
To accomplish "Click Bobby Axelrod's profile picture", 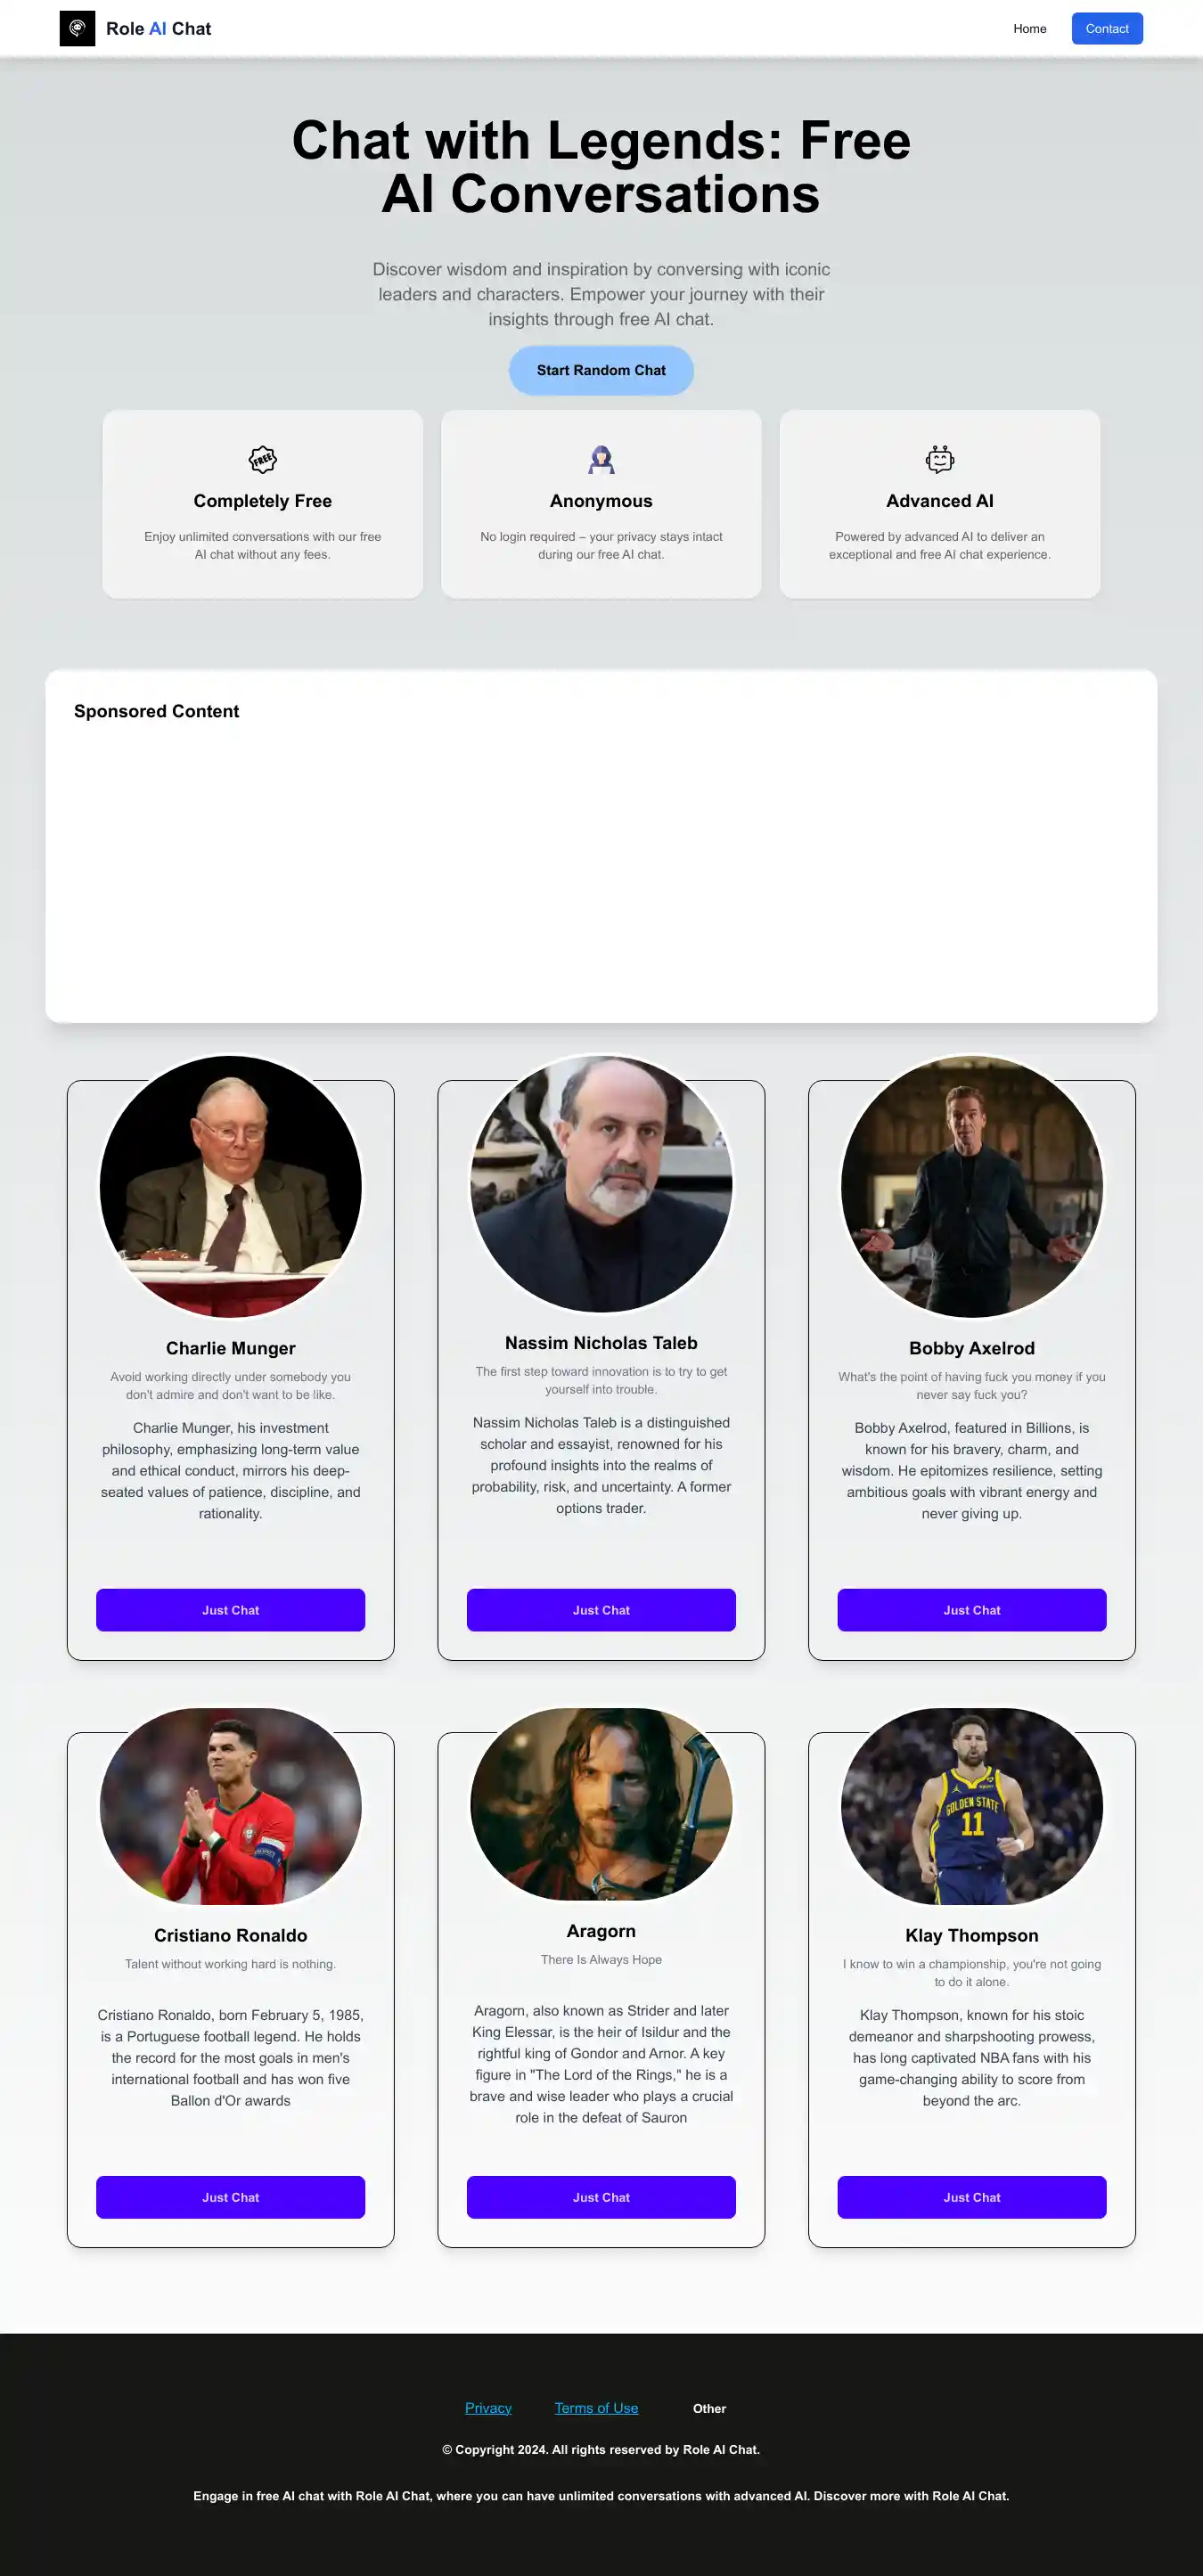I will [972, 1186].
